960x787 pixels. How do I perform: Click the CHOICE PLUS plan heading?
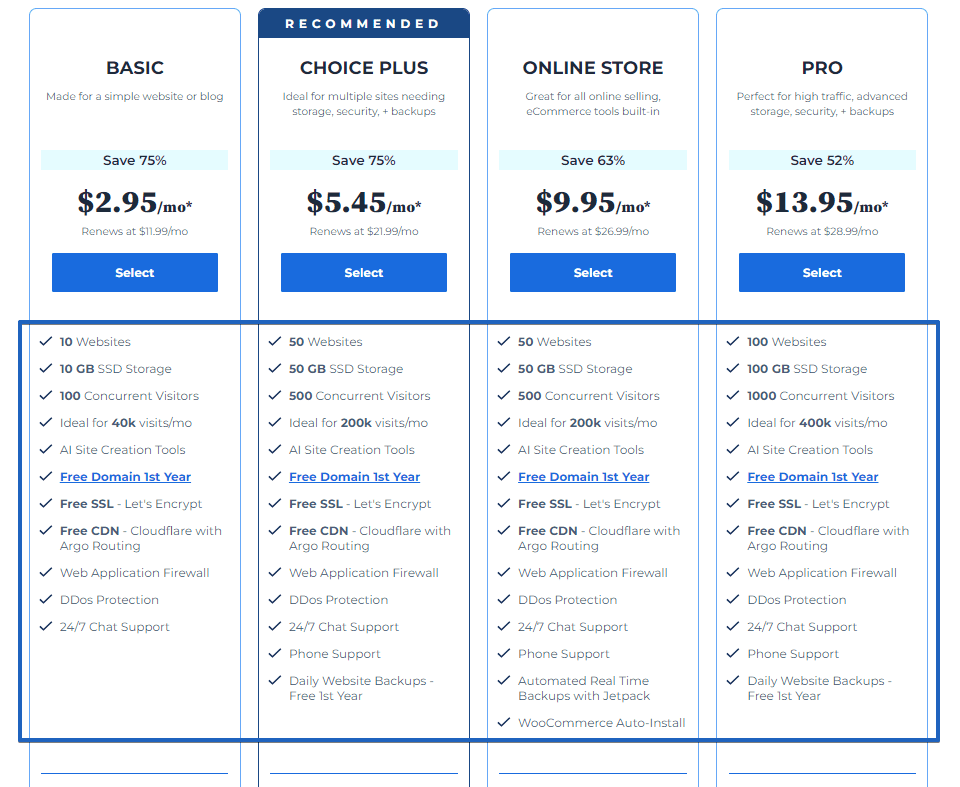point(364,67)
